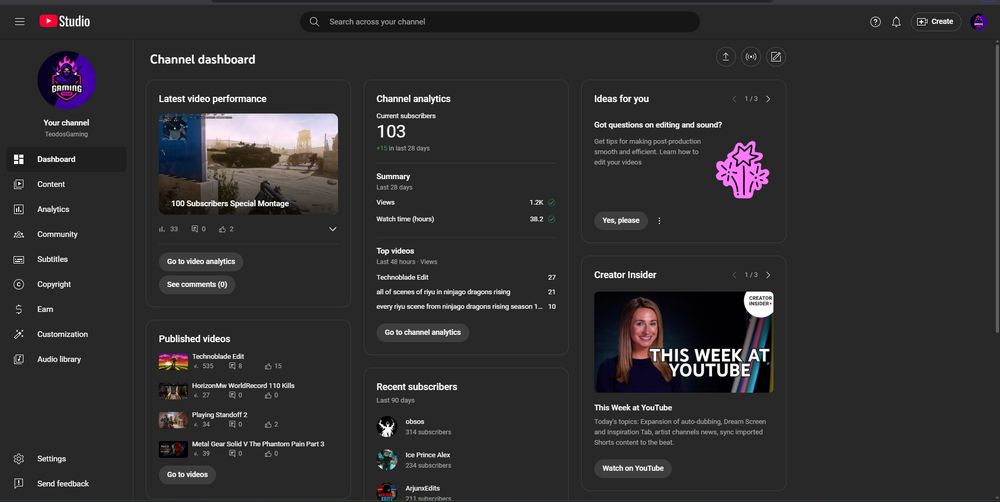Click Go to video analytics
Image resolution: width=1000 pixels, height=502 pixels.
click(201, 262)
